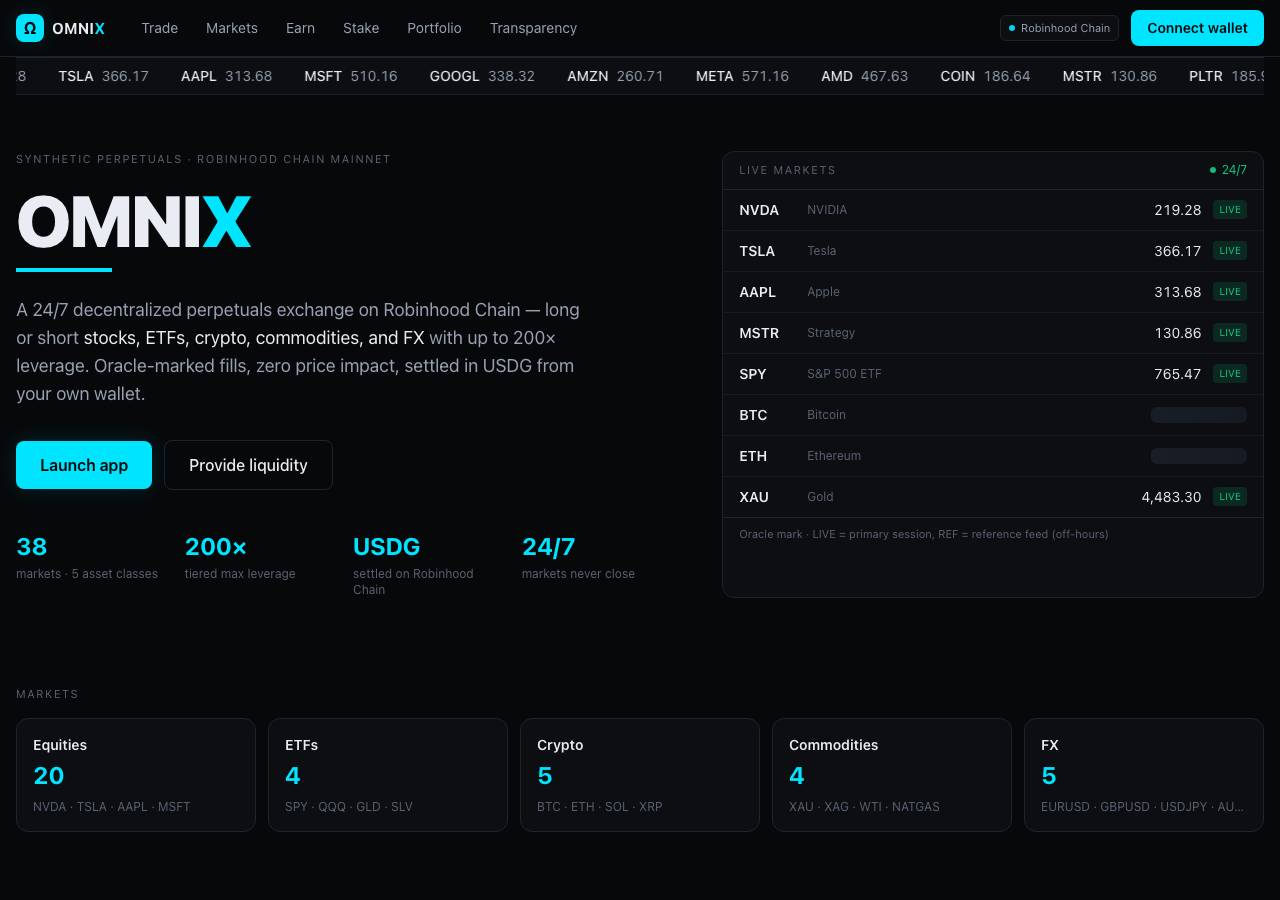The height and width of the screenshot is (900, 1280).
Task: Open the ETFs market category card
Action: click(388, 775)
